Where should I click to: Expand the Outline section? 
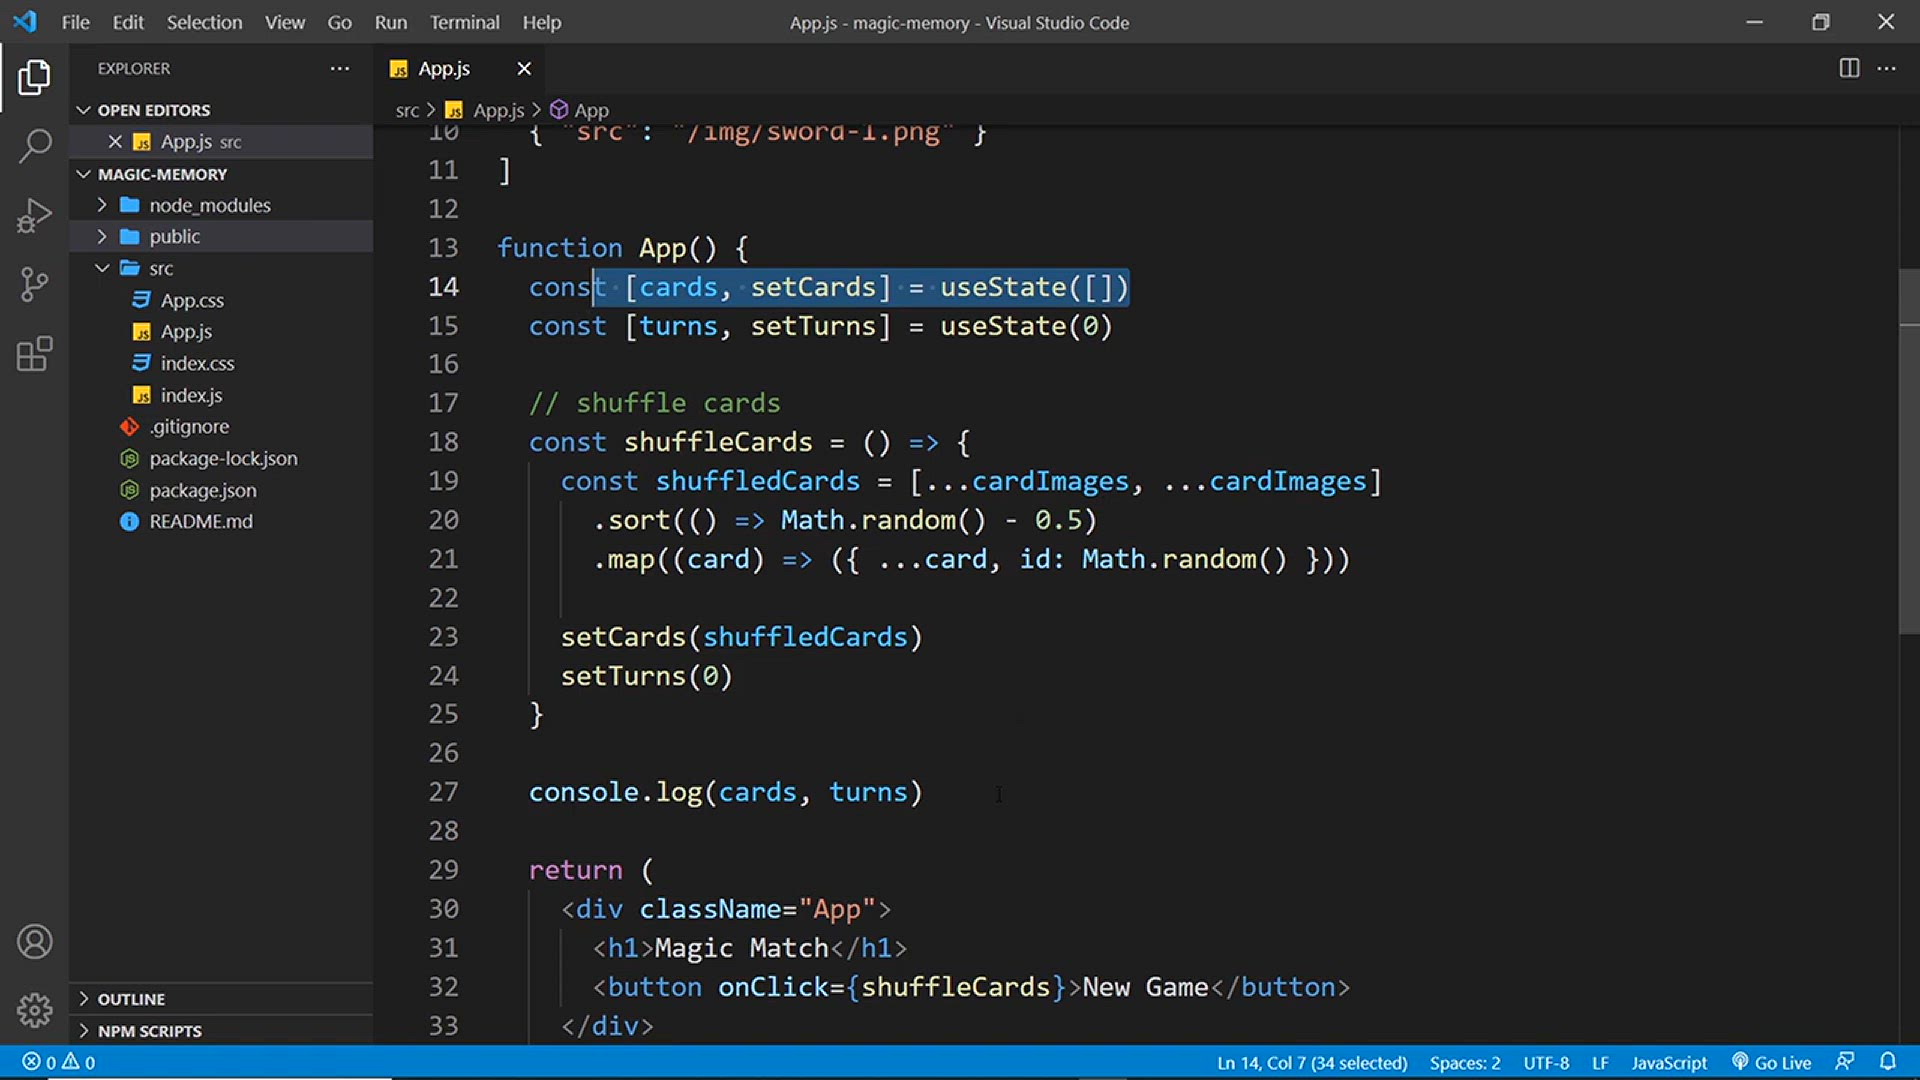point(84,999)
